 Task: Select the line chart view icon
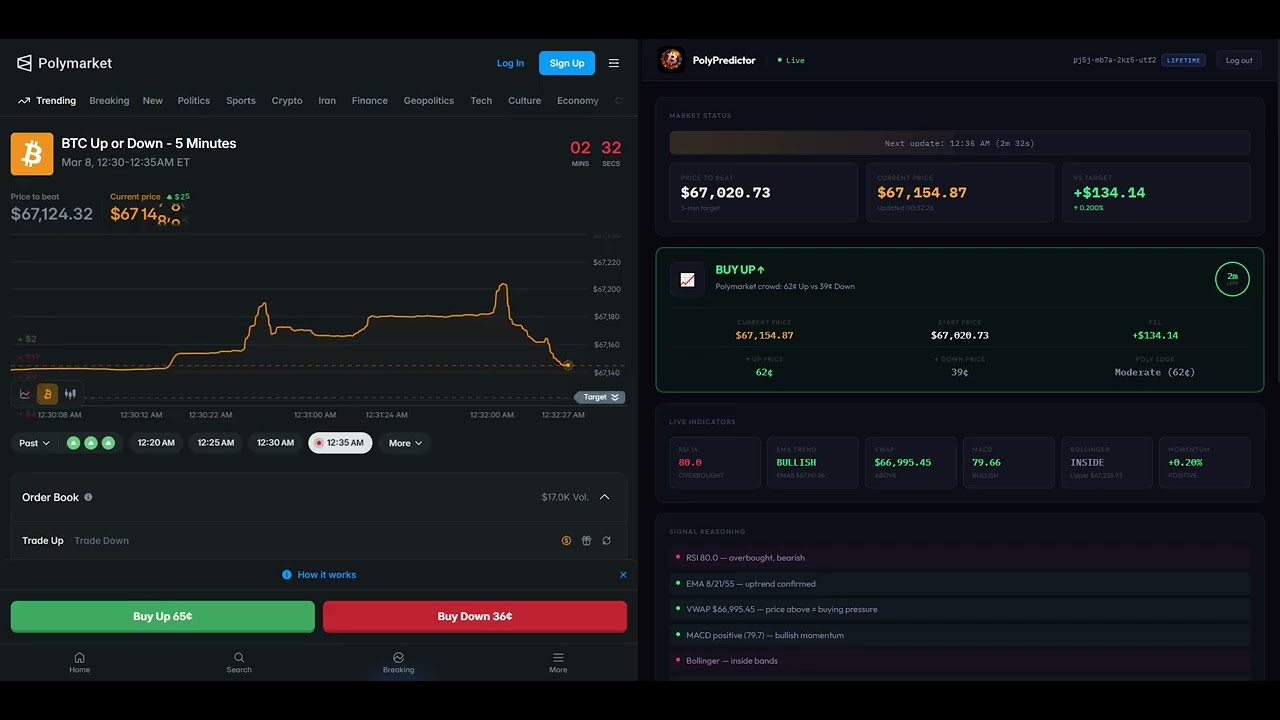25,394
